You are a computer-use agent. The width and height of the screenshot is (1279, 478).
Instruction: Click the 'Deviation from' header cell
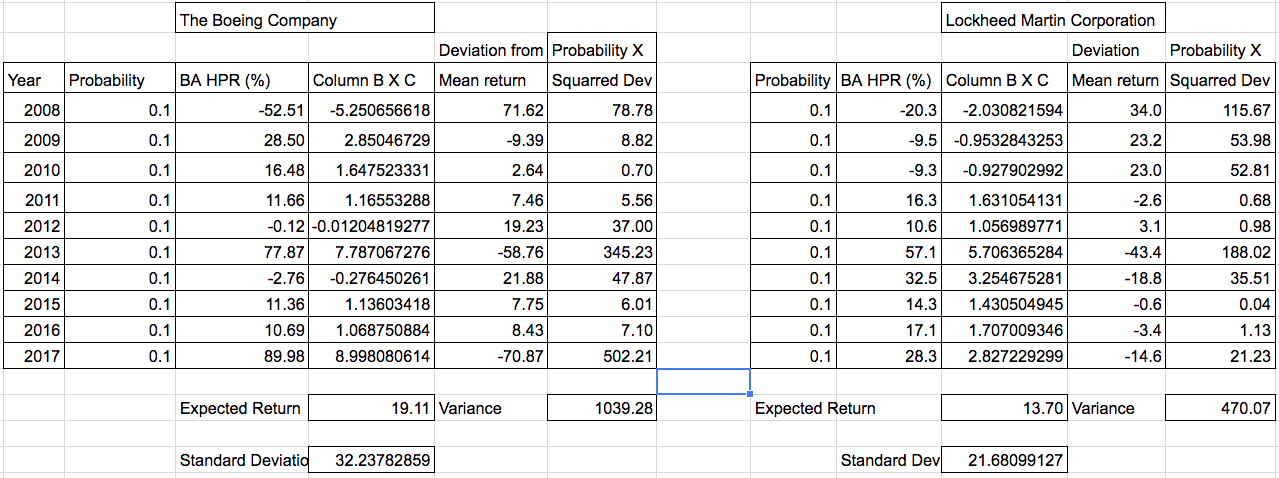491,50
